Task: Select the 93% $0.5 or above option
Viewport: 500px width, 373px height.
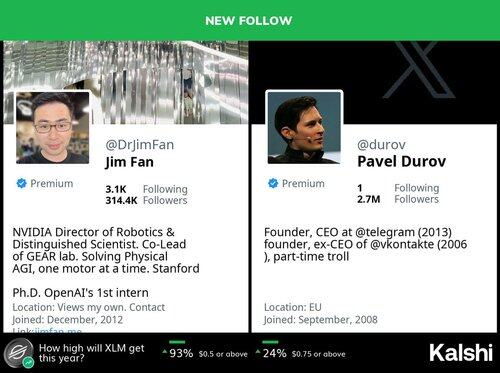Action: 205,353
